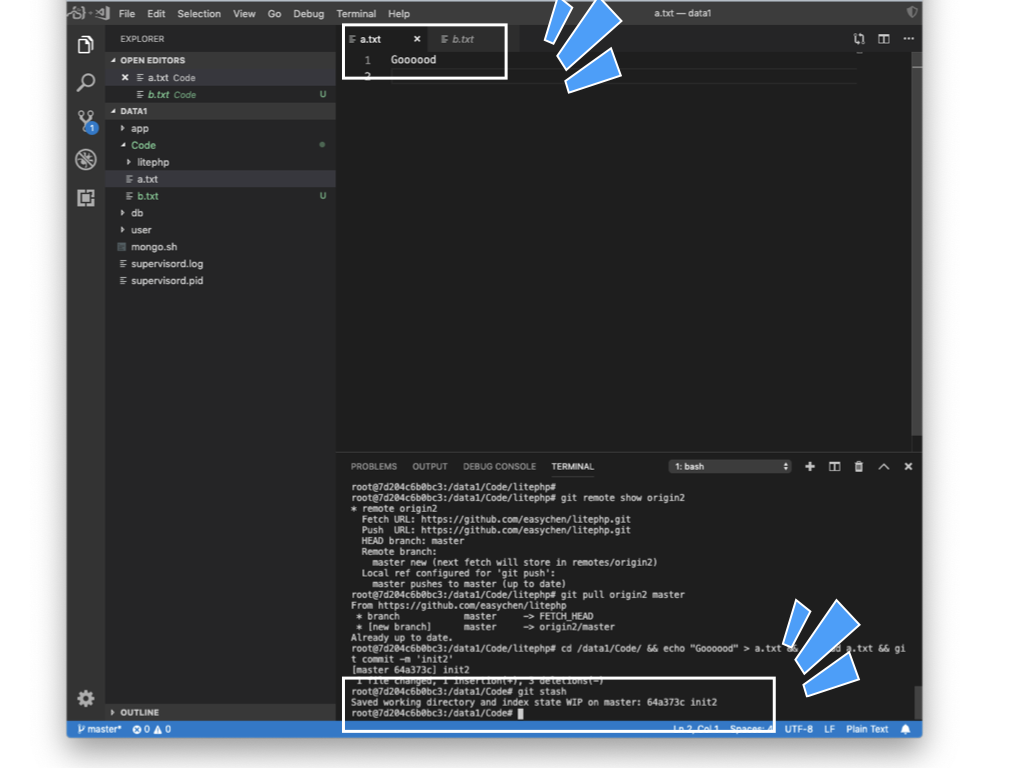
Task: Maximize terminal panel with up chevron
Action: click(884, 467)
